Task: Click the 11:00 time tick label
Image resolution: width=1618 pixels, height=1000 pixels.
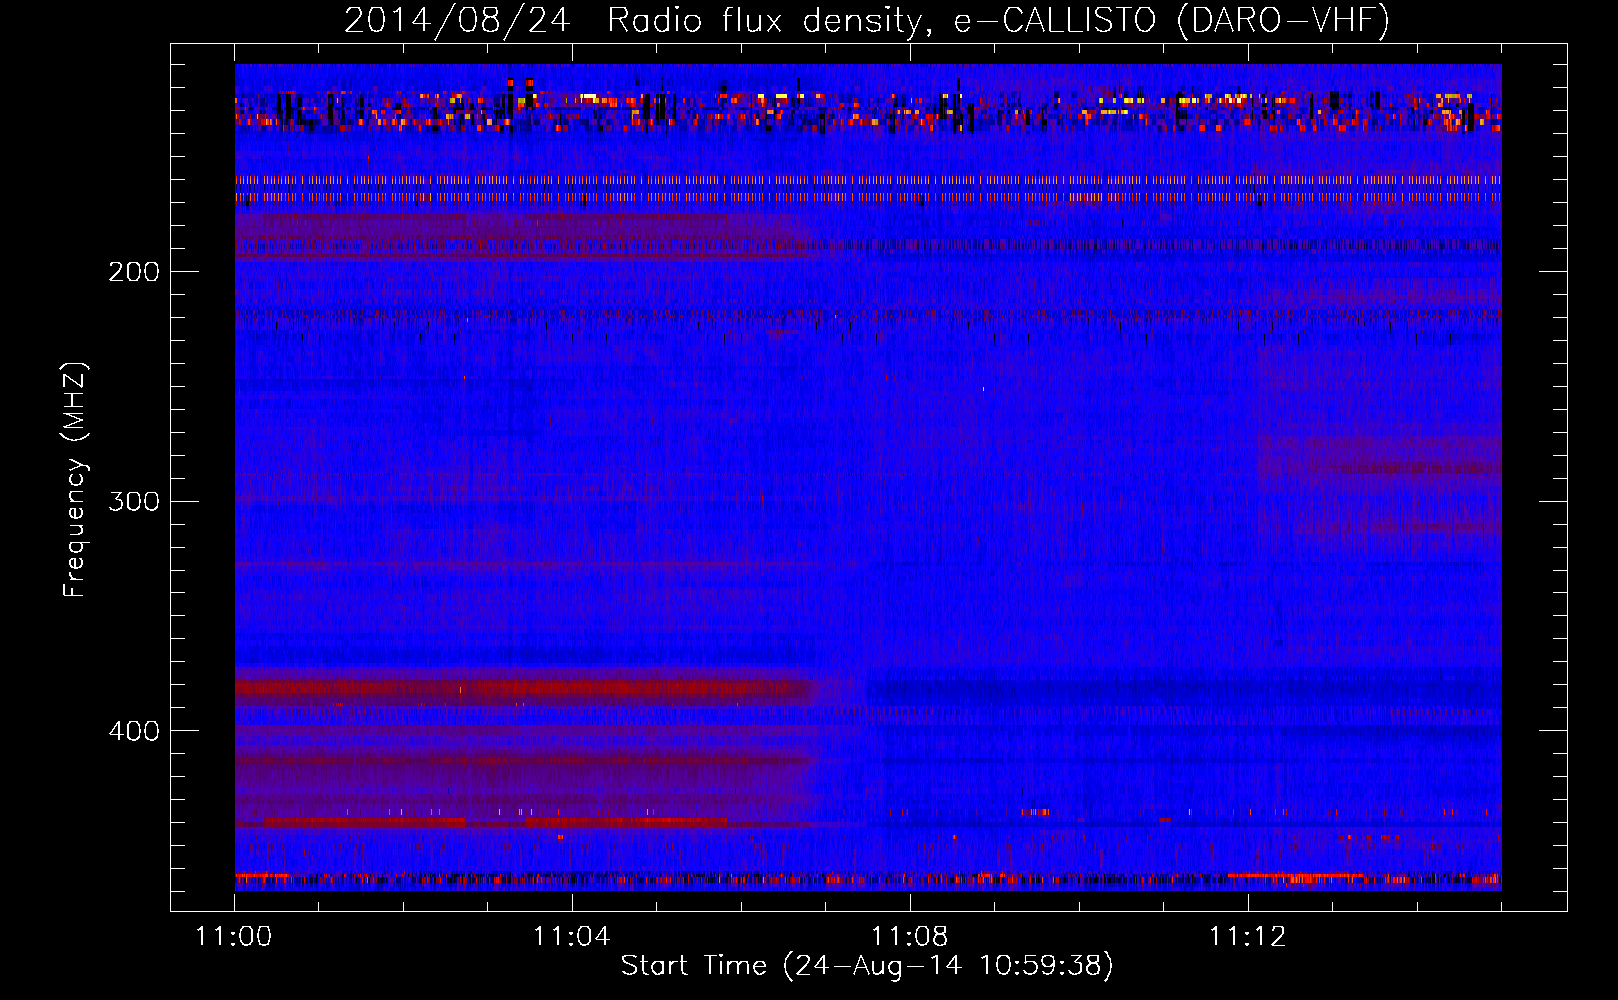Action: [233, 937]
